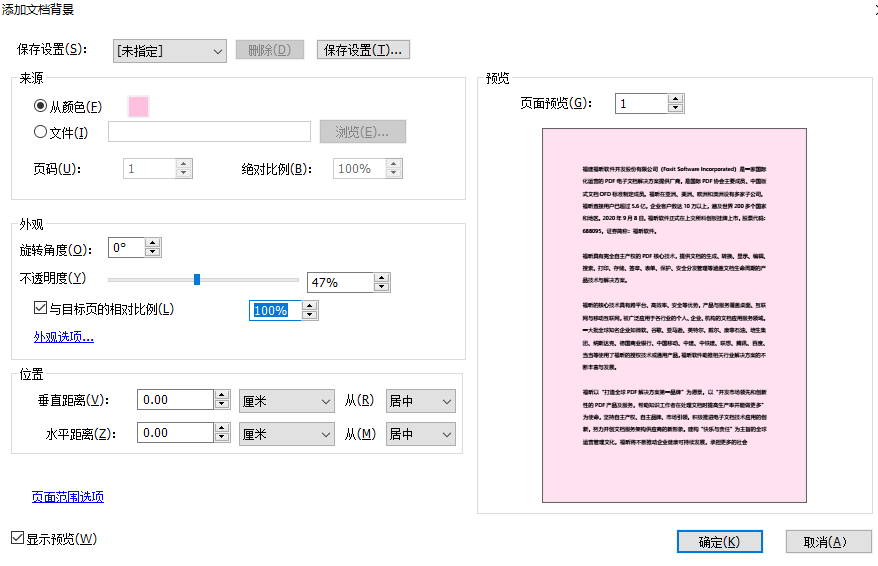Expand the vertical distance unit dropdown
878x566 pixels.
click(285, 401)
